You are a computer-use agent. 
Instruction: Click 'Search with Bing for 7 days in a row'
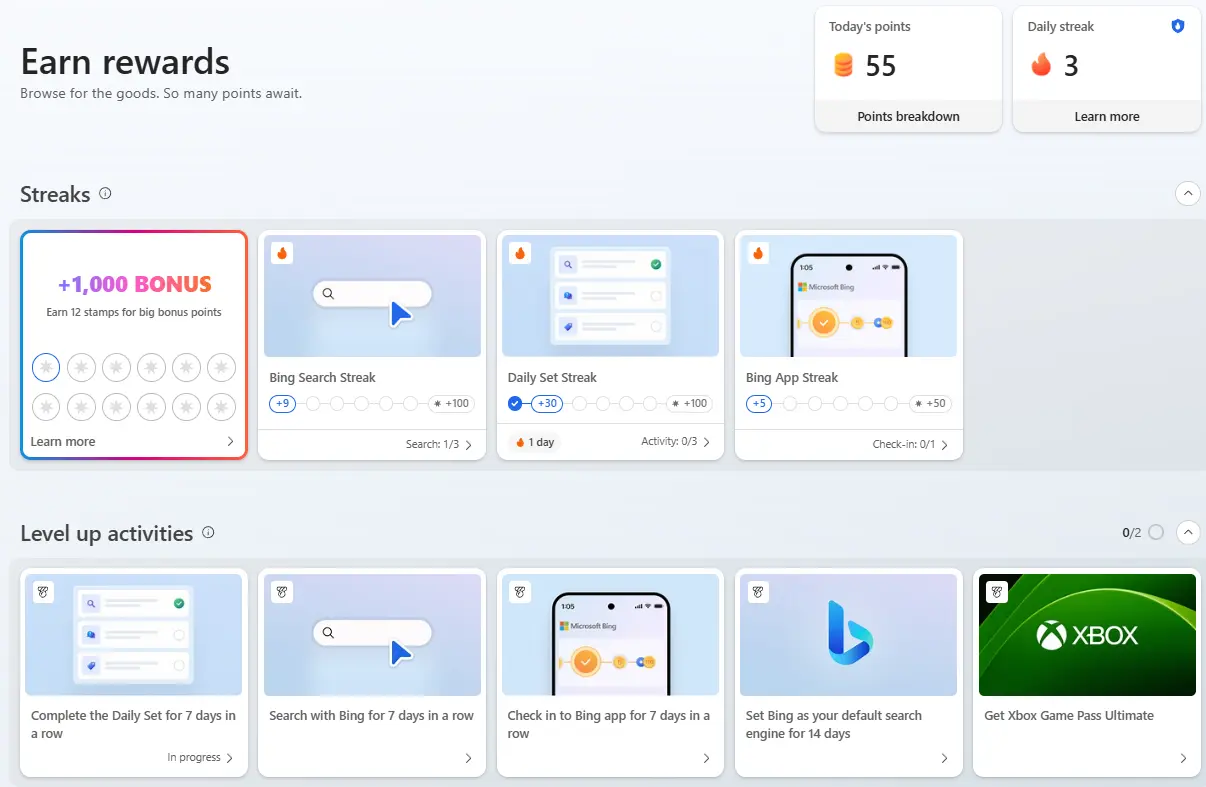coord(371,716)
